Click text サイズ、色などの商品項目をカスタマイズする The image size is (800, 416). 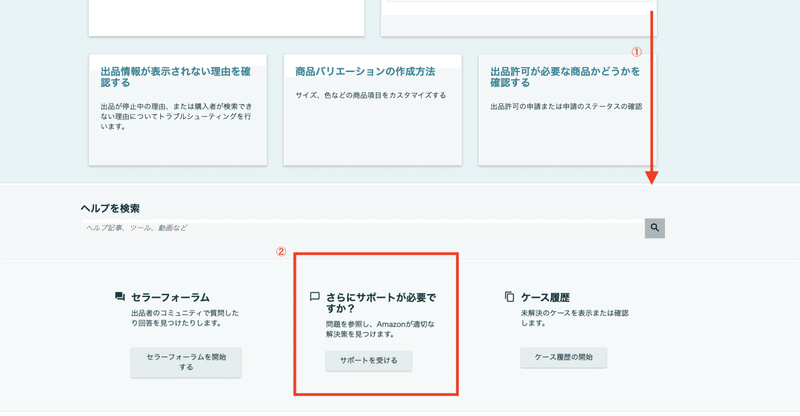tap(371, 95)
